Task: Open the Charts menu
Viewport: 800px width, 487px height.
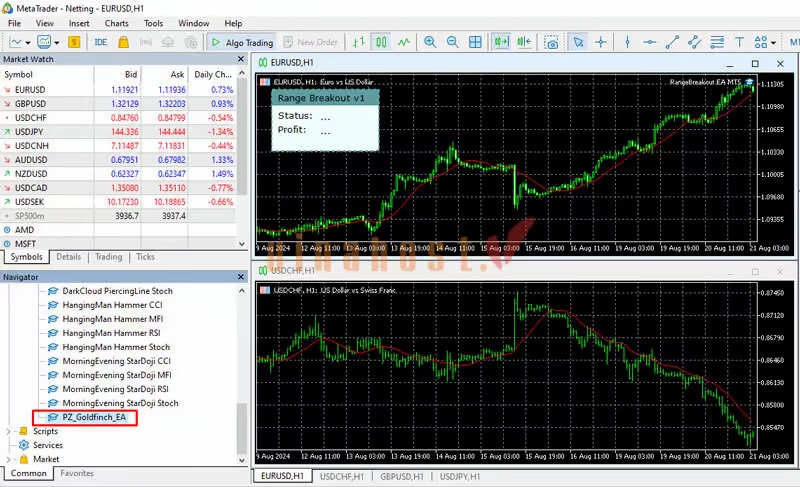Action: 116,23
